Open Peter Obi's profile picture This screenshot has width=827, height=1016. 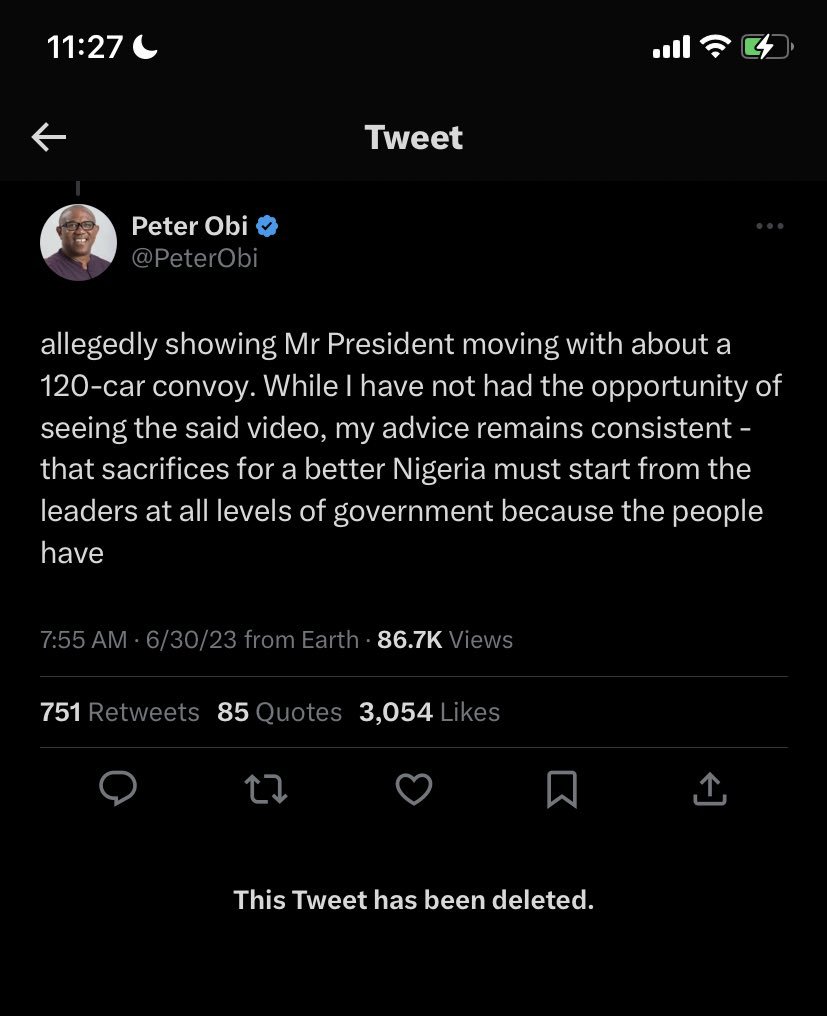78,242
